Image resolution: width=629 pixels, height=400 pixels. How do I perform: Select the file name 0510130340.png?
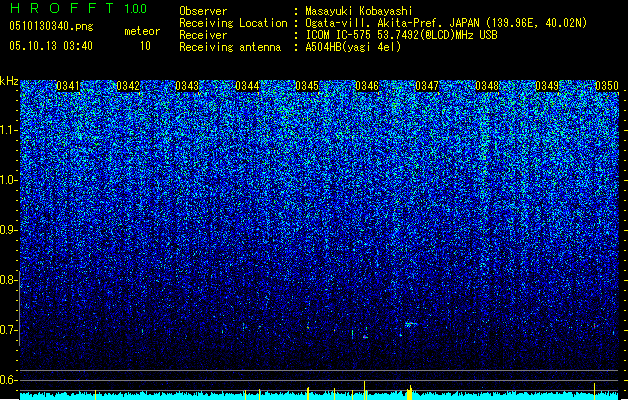(51, 26)
